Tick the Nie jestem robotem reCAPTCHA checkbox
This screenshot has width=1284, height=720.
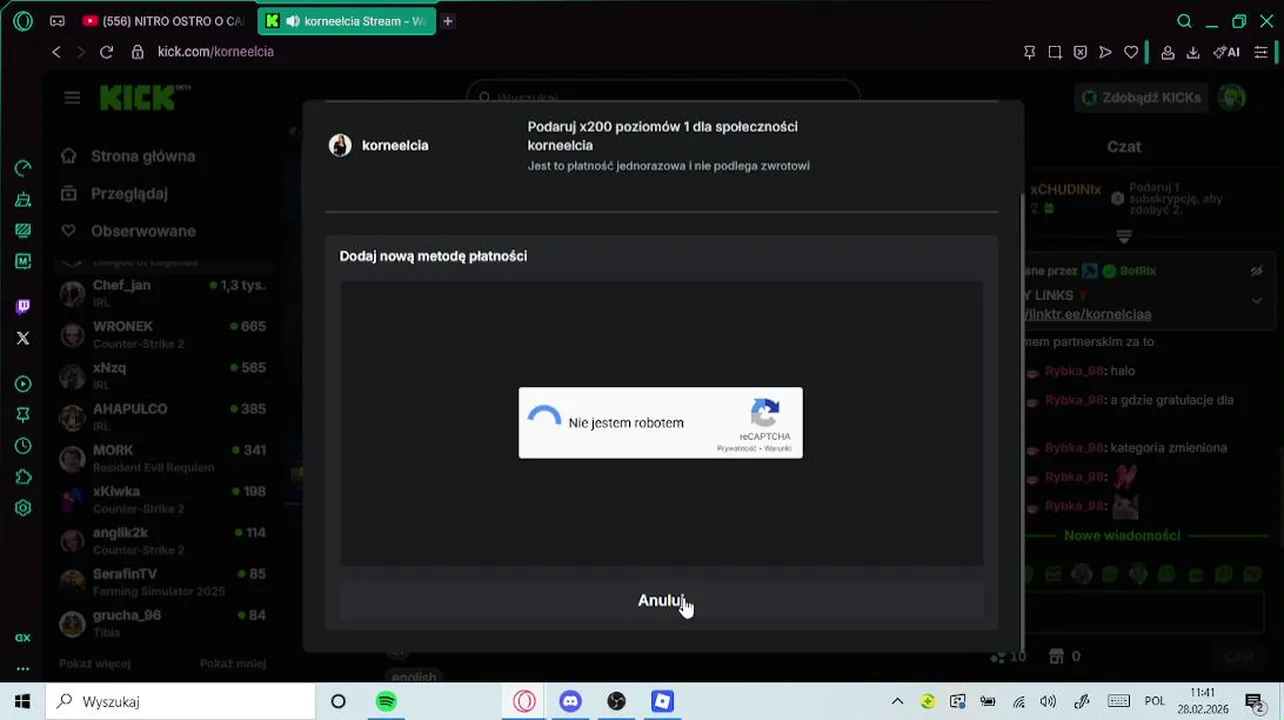544,423
